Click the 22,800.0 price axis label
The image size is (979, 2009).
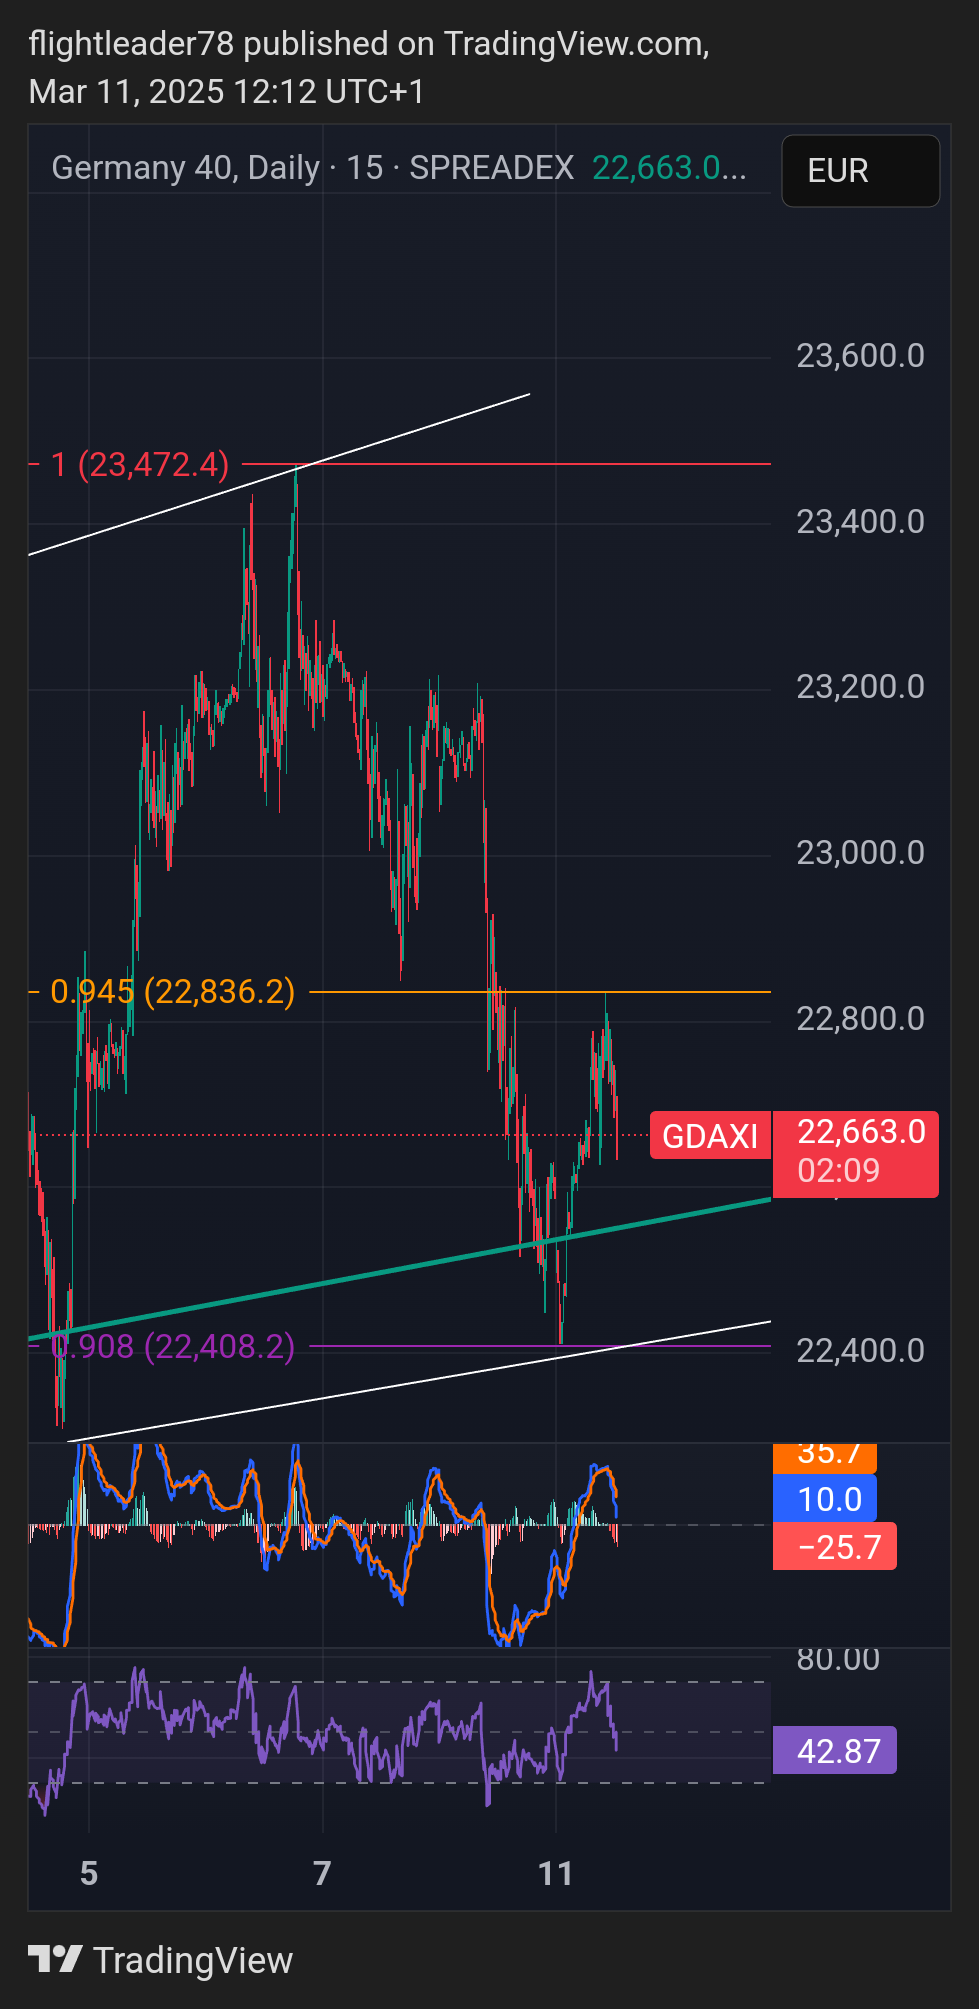pyautogui.click(x=860, y=1019)
